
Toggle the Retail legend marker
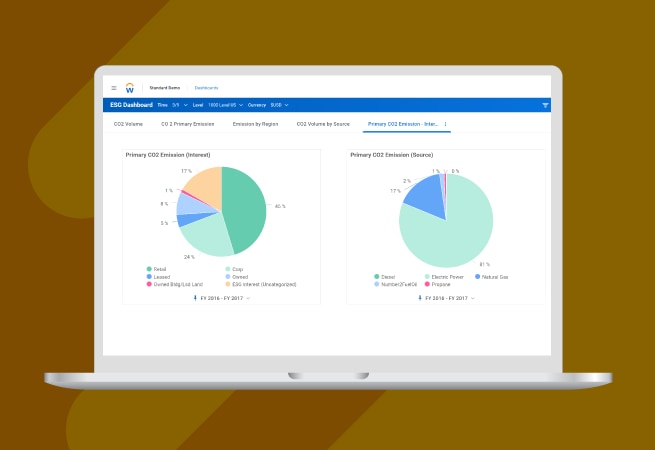pos(149,268)
